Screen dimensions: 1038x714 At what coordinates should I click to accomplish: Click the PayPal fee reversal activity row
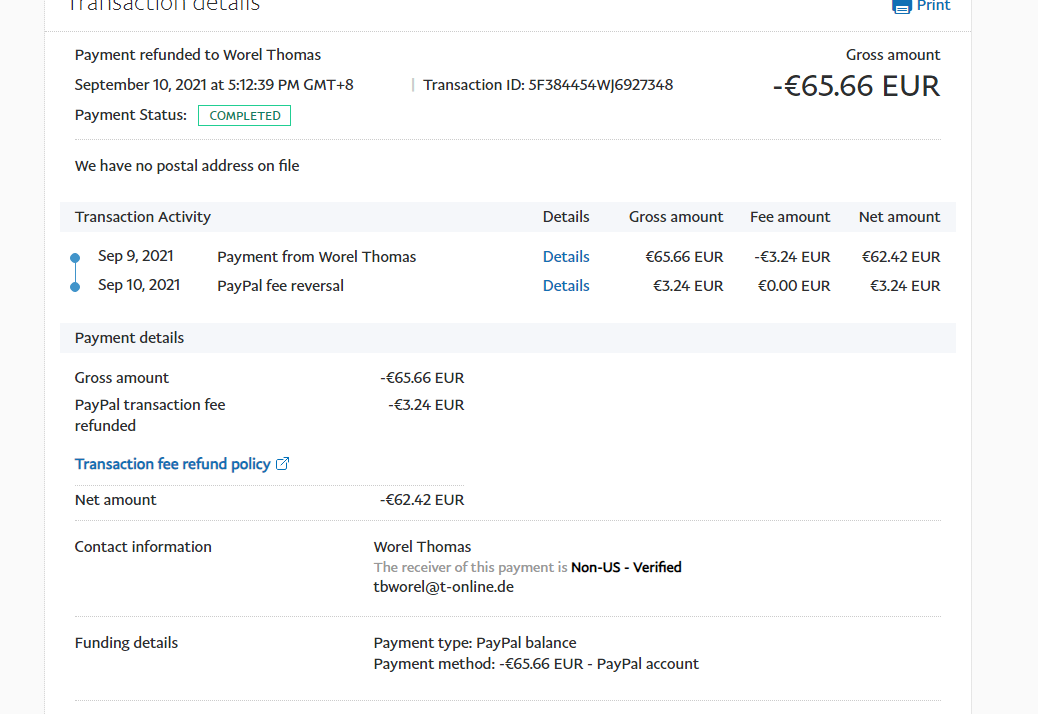280,286
